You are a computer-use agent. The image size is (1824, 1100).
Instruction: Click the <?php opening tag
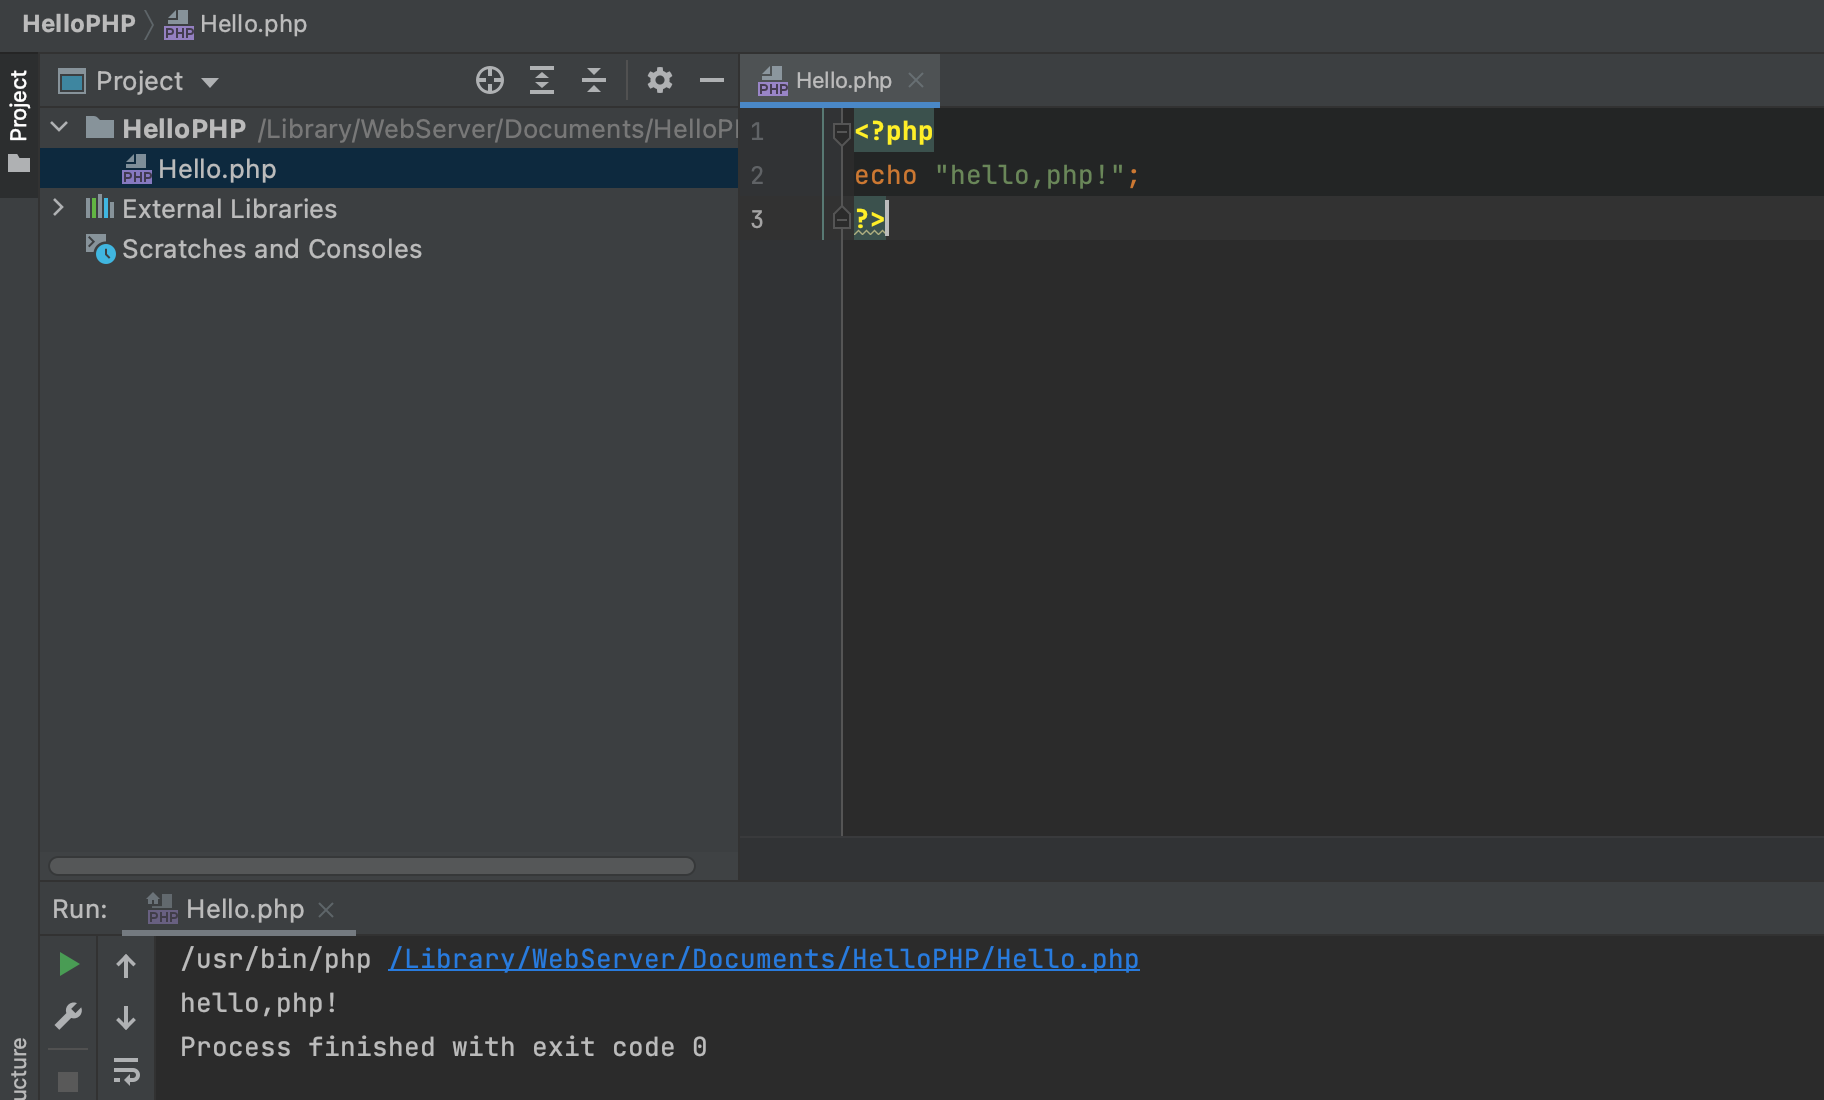pyautogui.click(x=894, y=131)
